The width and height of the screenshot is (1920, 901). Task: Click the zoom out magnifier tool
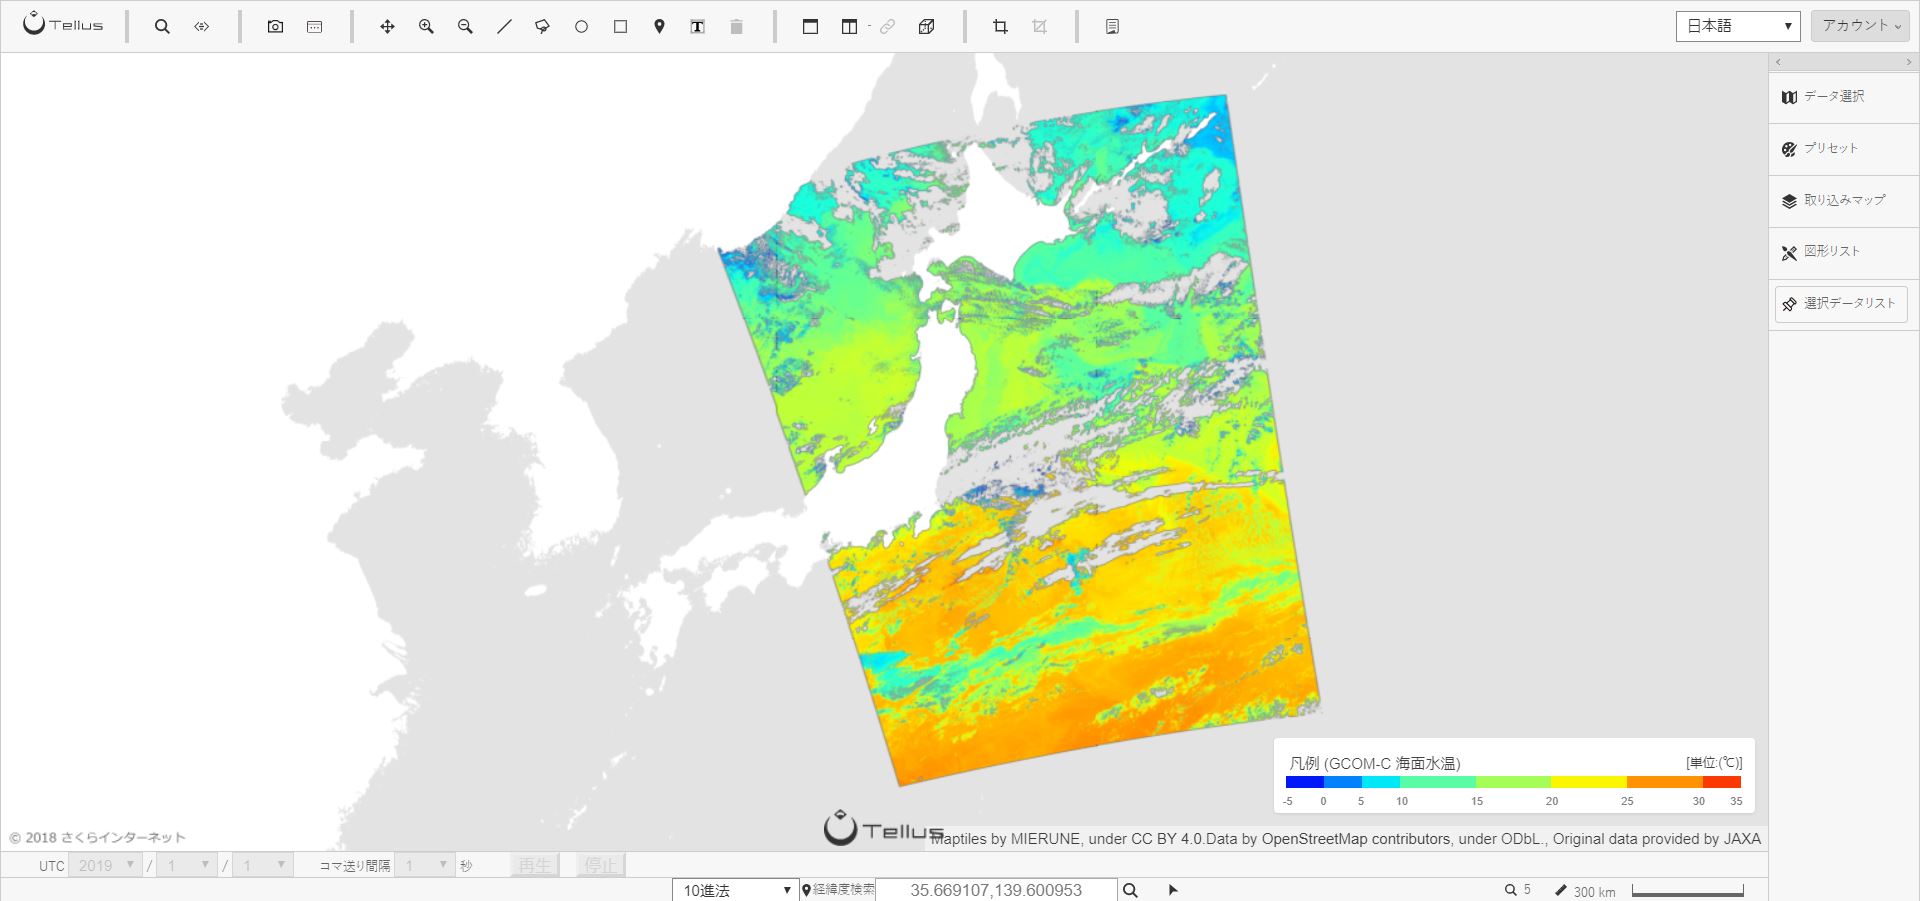pos(465,27)
